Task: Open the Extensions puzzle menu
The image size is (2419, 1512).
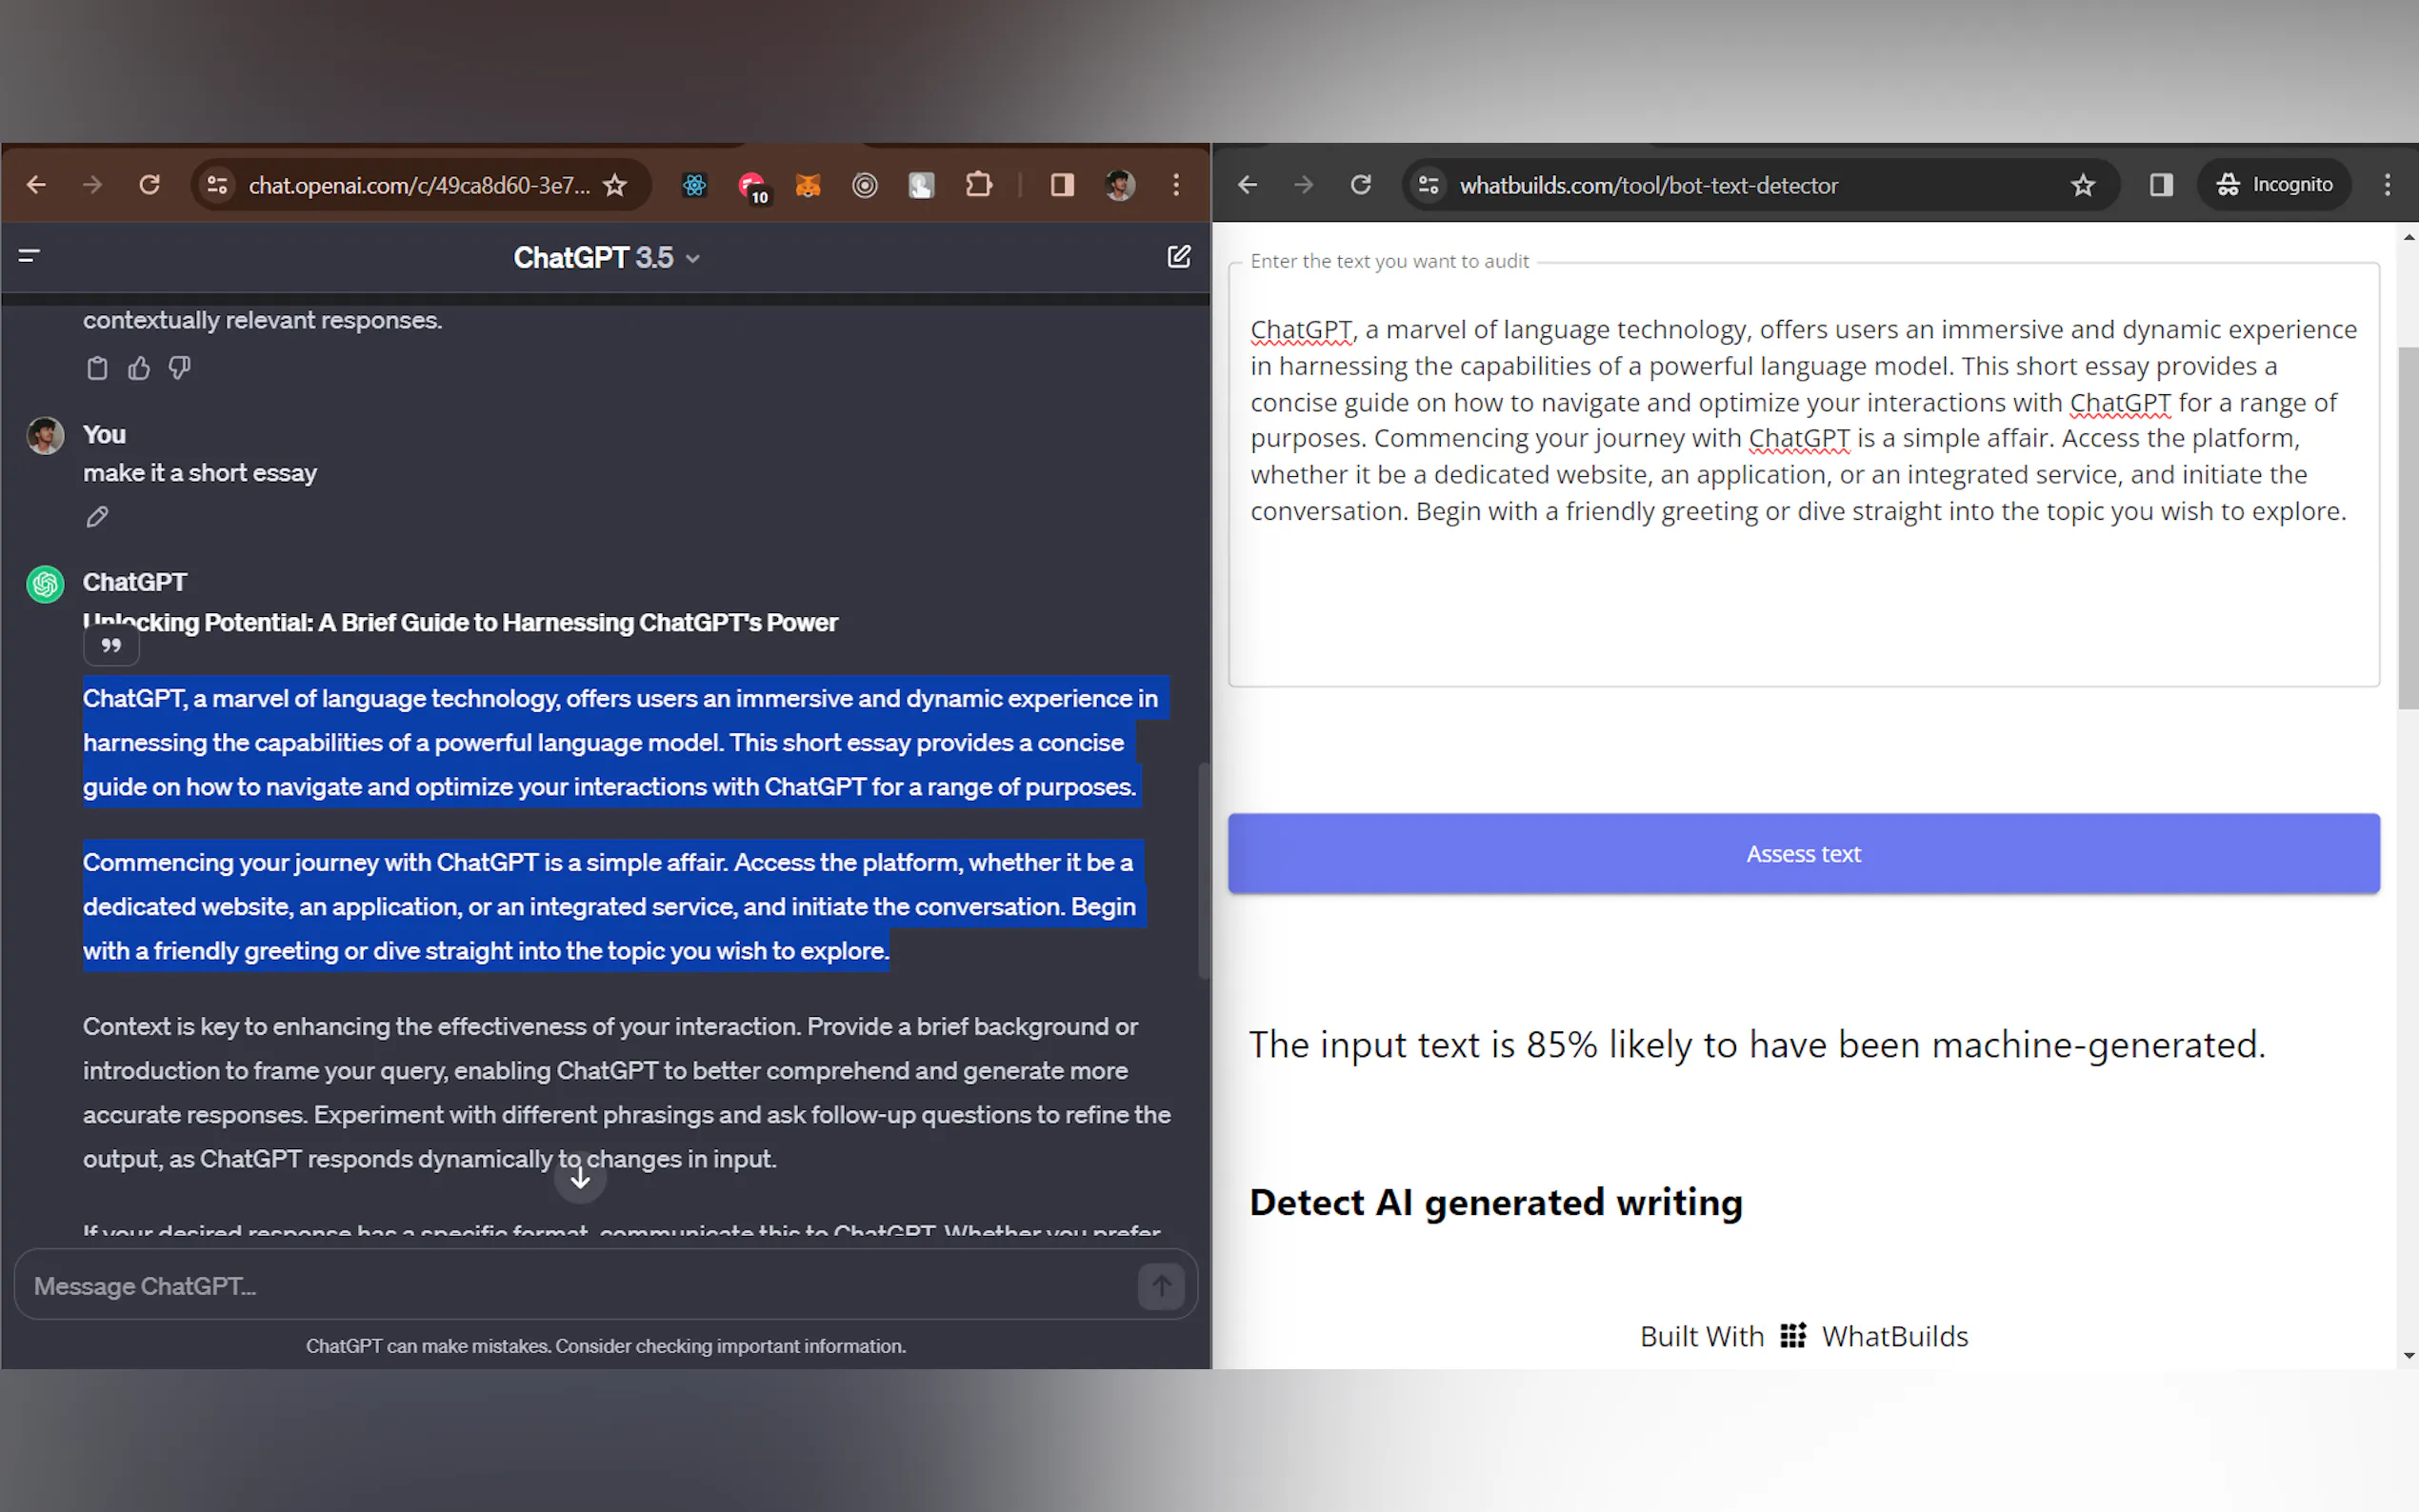Action: 978,185
